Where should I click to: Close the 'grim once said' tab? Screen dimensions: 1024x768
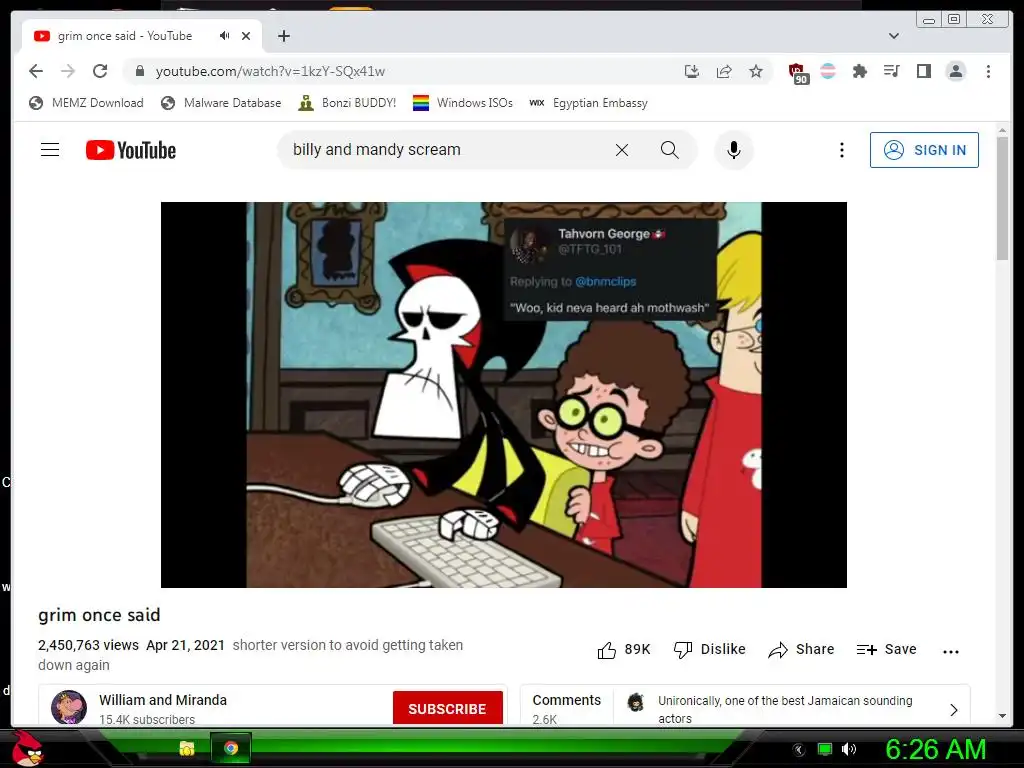[x=246, y=36]
